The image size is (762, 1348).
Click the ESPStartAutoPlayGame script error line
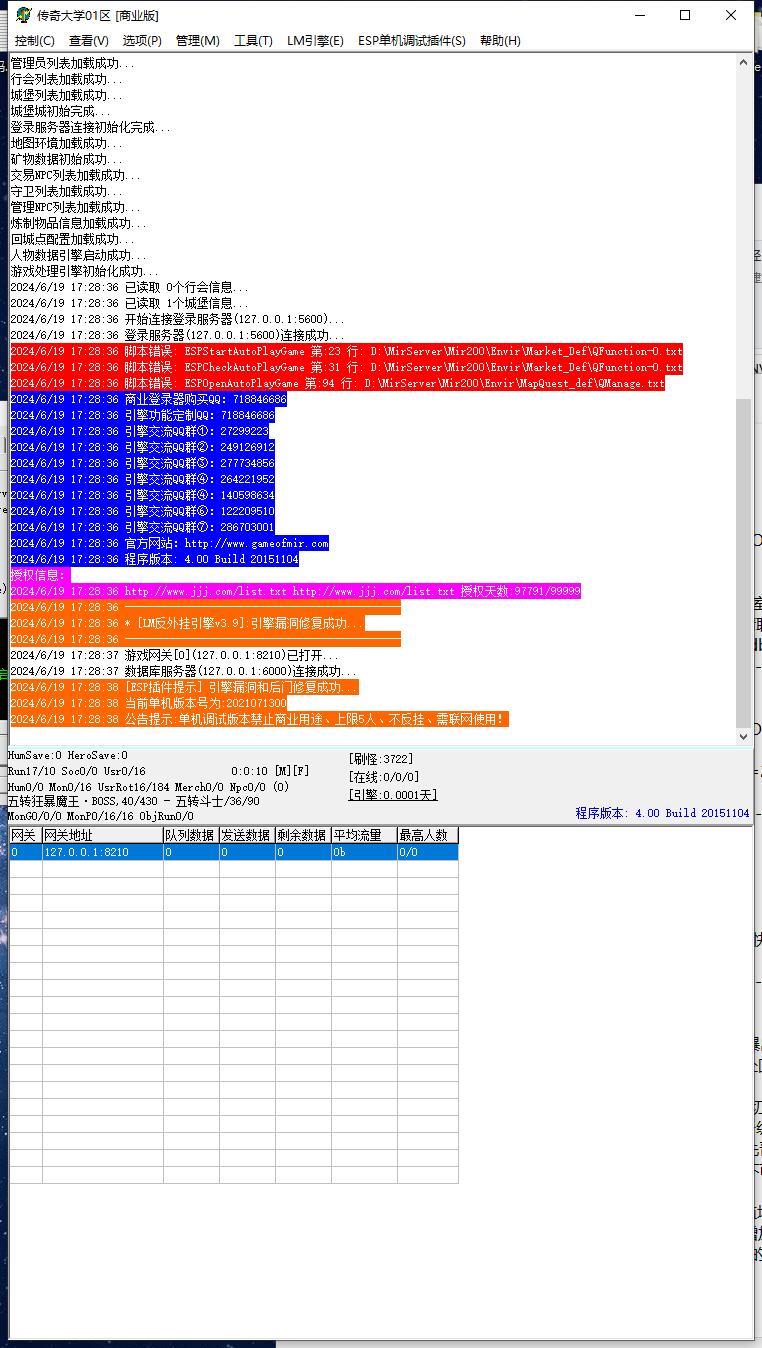[x=346, y=351]
